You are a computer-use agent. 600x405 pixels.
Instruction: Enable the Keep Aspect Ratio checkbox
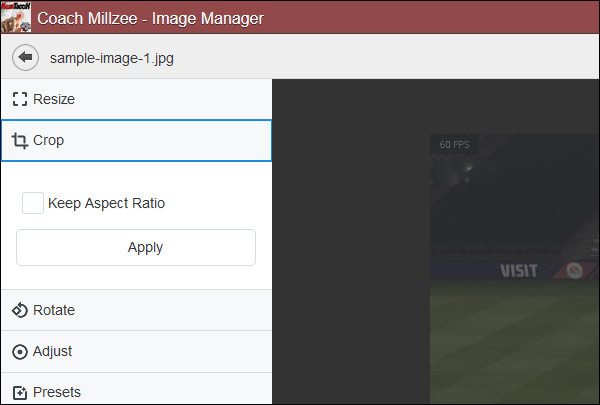[x=33, y=203]
